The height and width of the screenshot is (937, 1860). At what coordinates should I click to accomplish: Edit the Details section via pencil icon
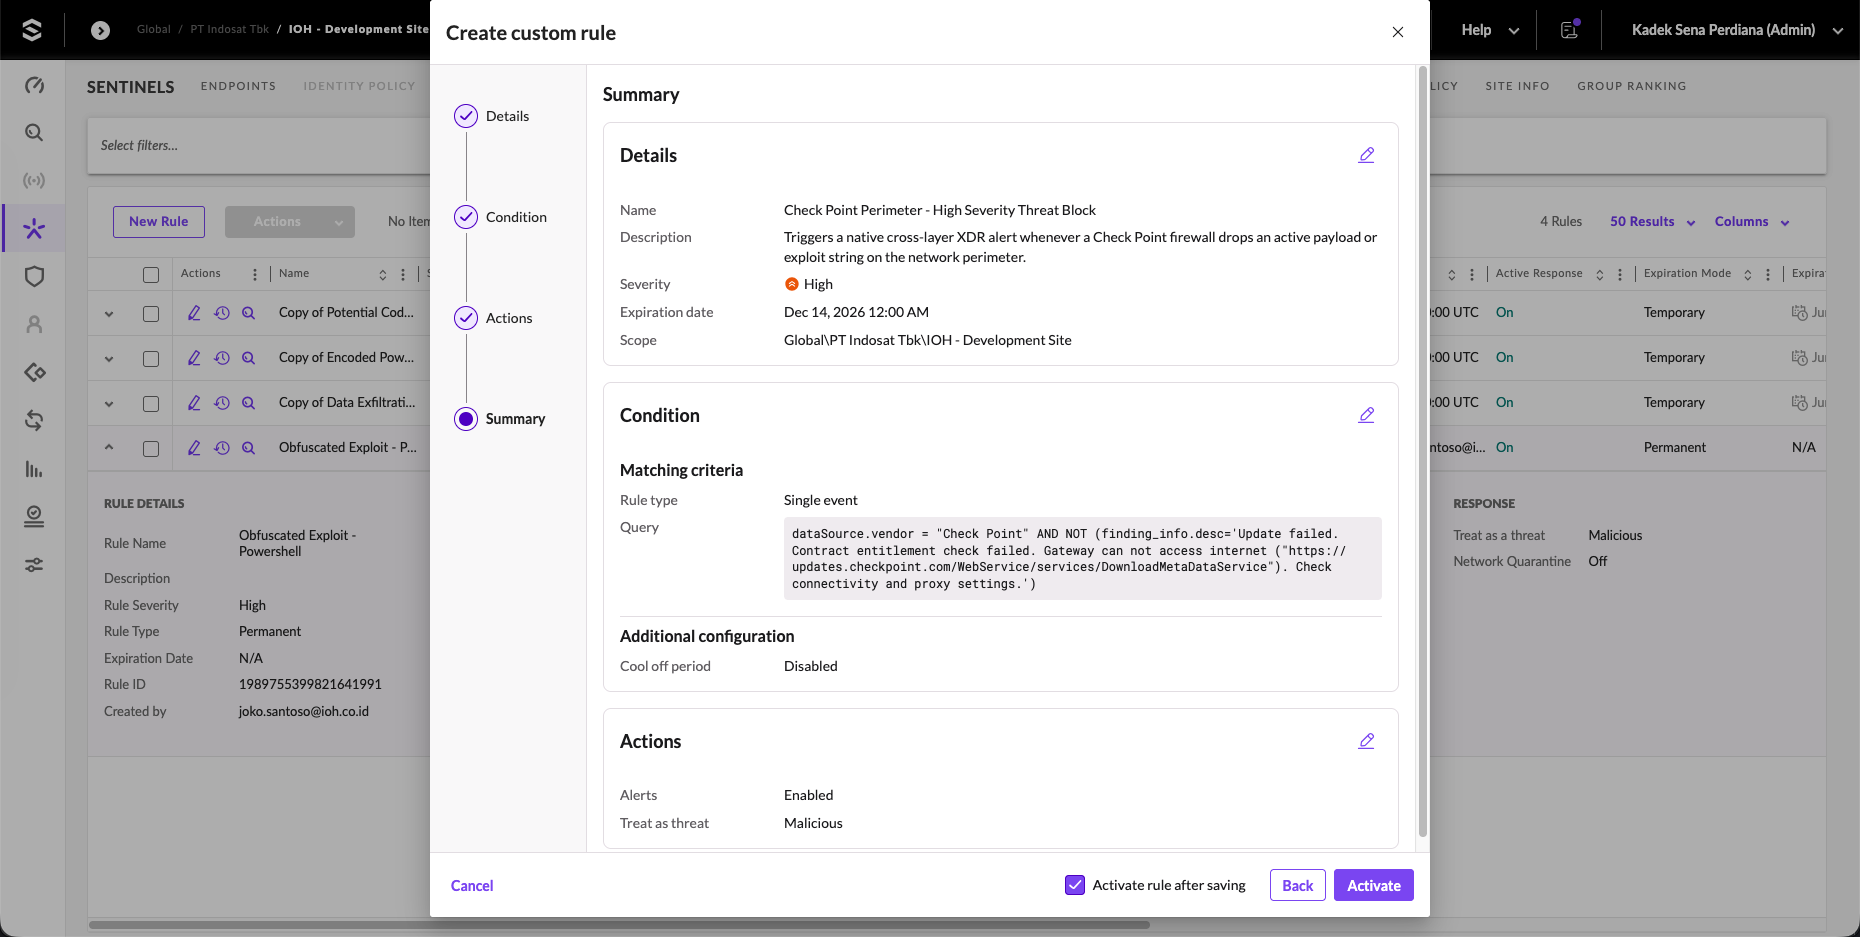pyautogui.click(x=1366, y=155)
